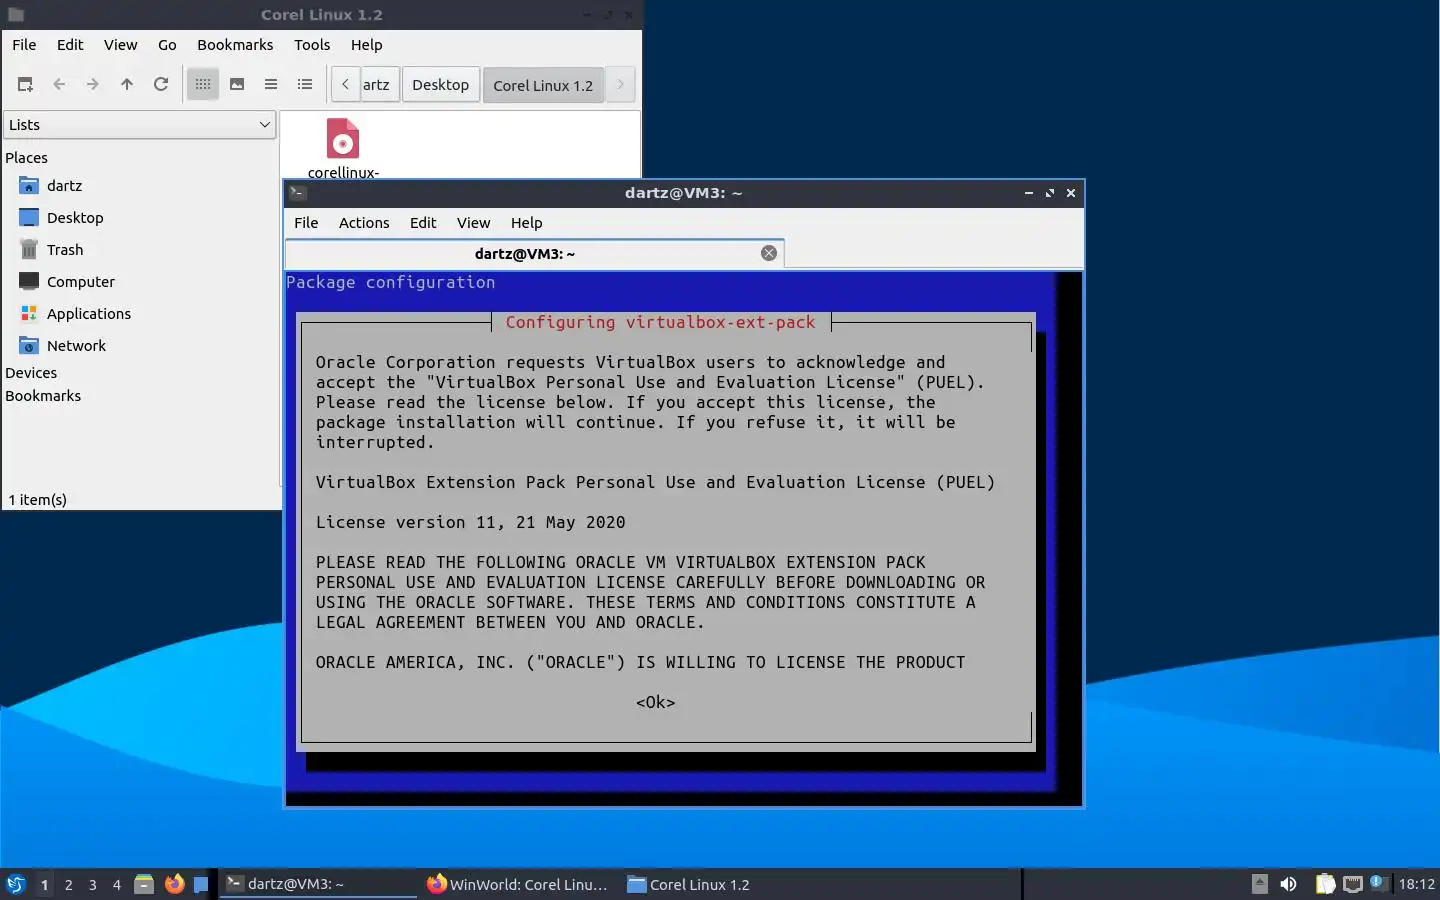Open View menu in file manager
This screenshot has height=900, width=1440.
[120, 45]
